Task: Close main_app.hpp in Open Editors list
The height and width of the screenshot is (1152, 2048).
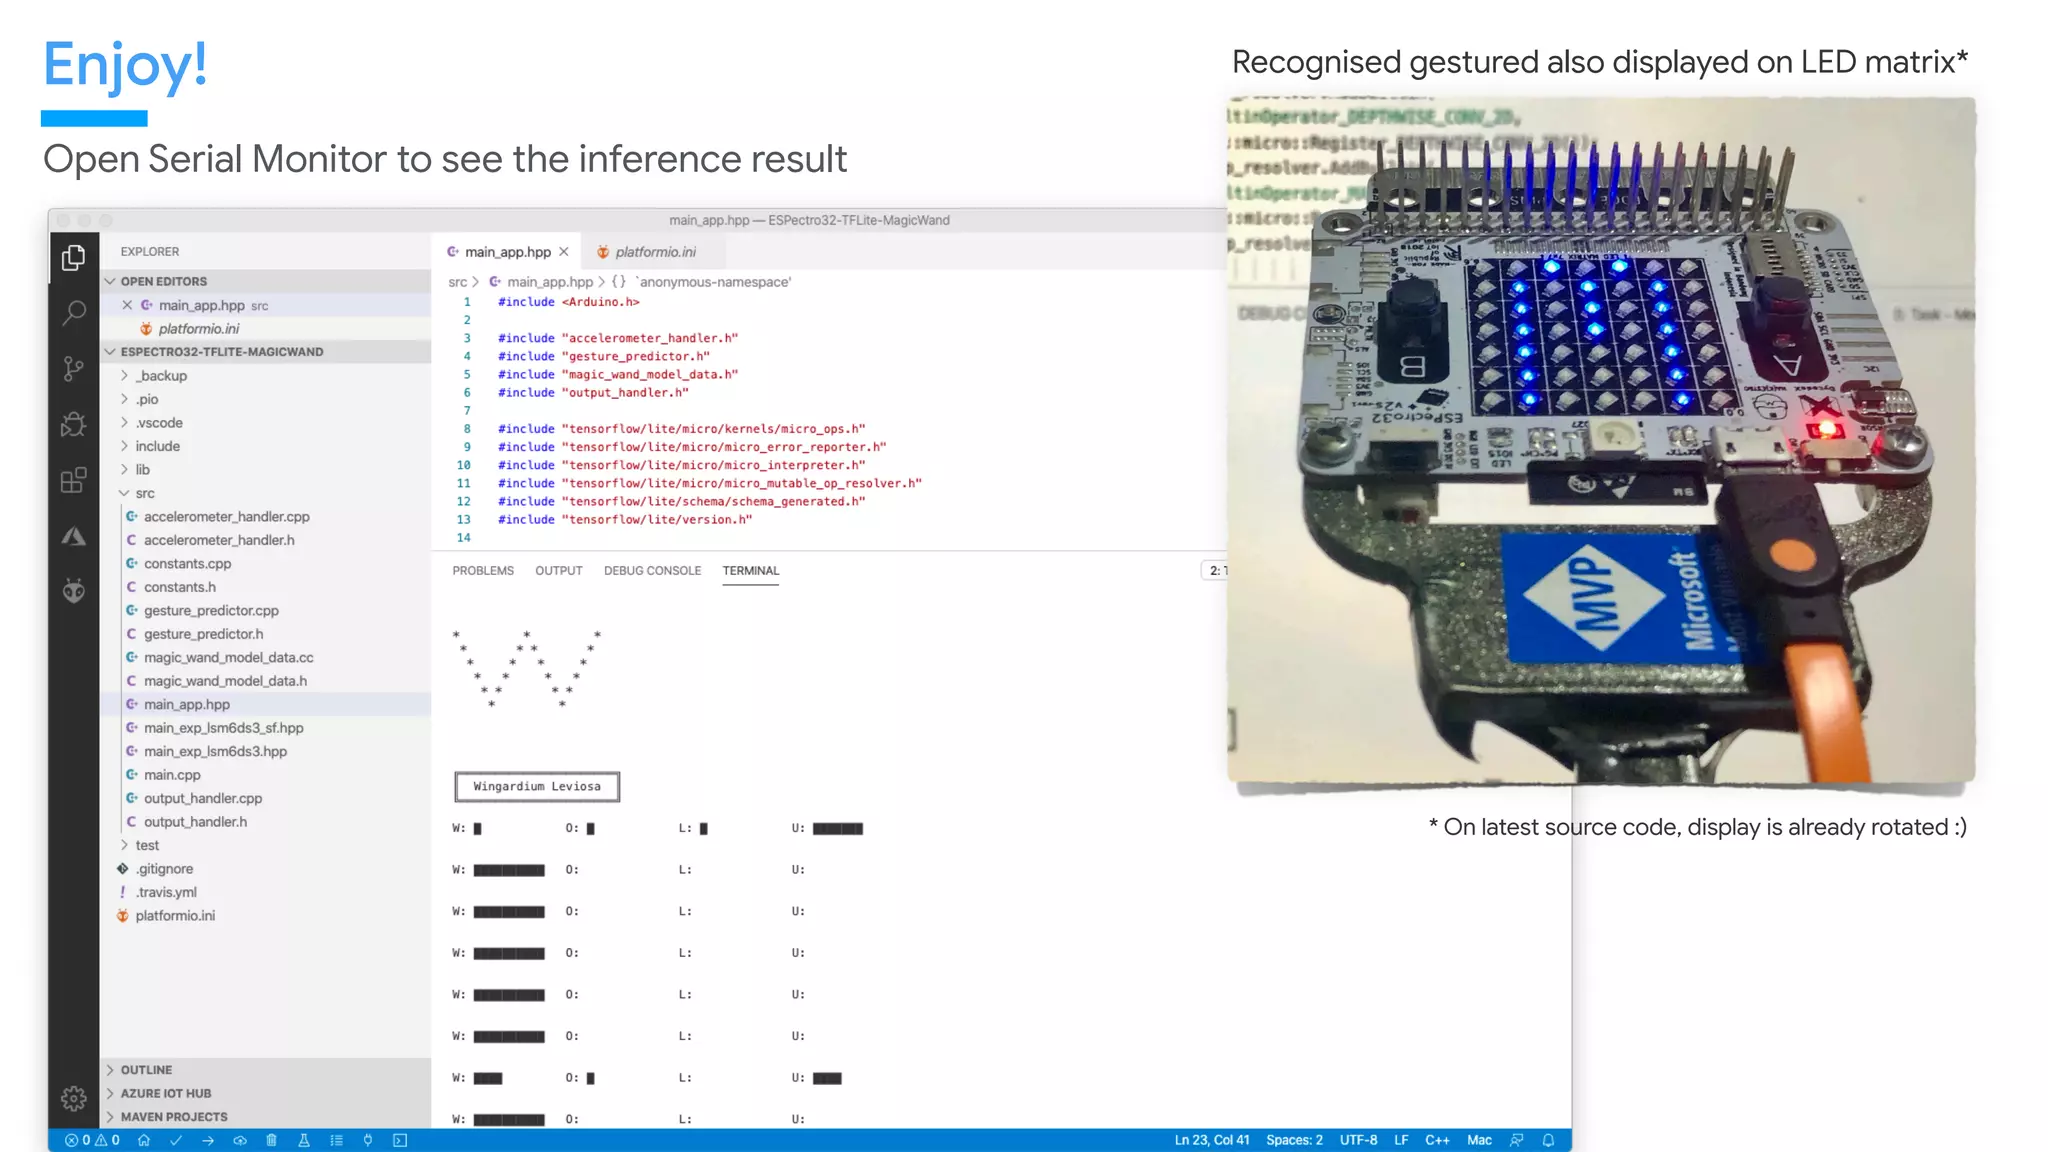Action: (127, 305)
